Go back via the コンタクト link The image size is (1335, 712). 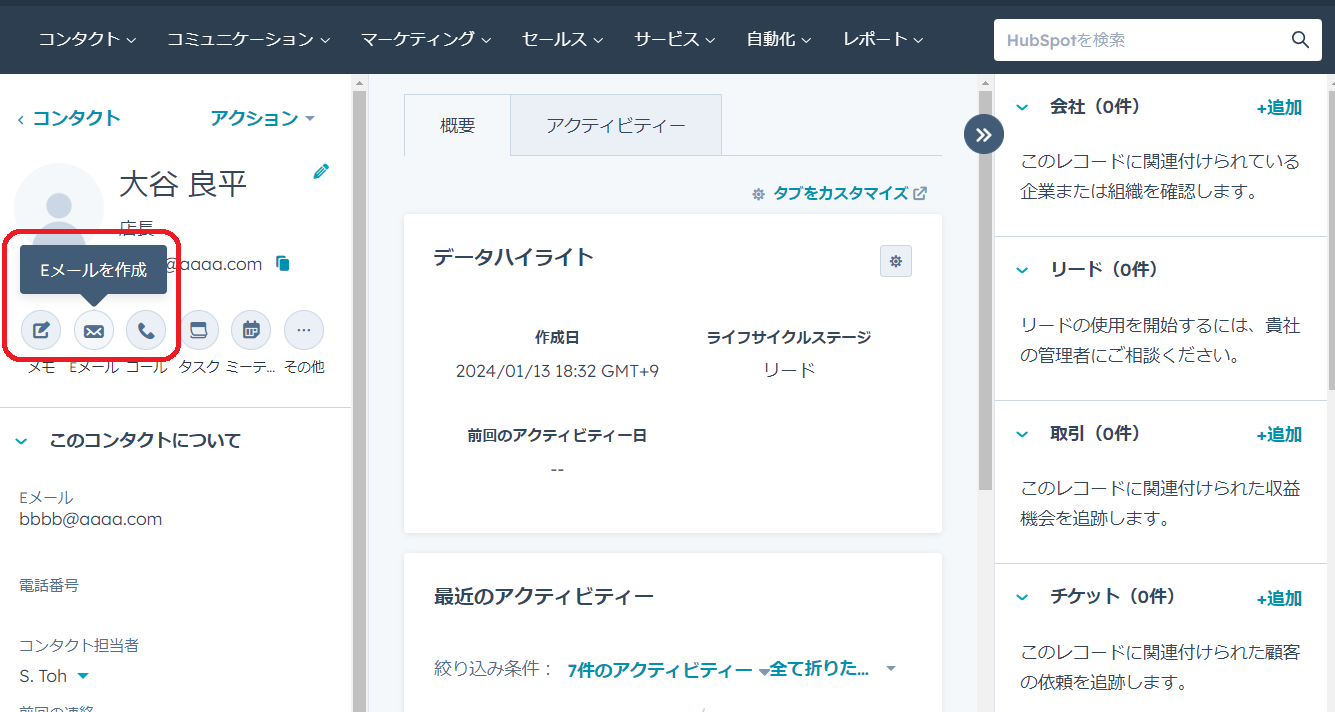coord(69,118)
